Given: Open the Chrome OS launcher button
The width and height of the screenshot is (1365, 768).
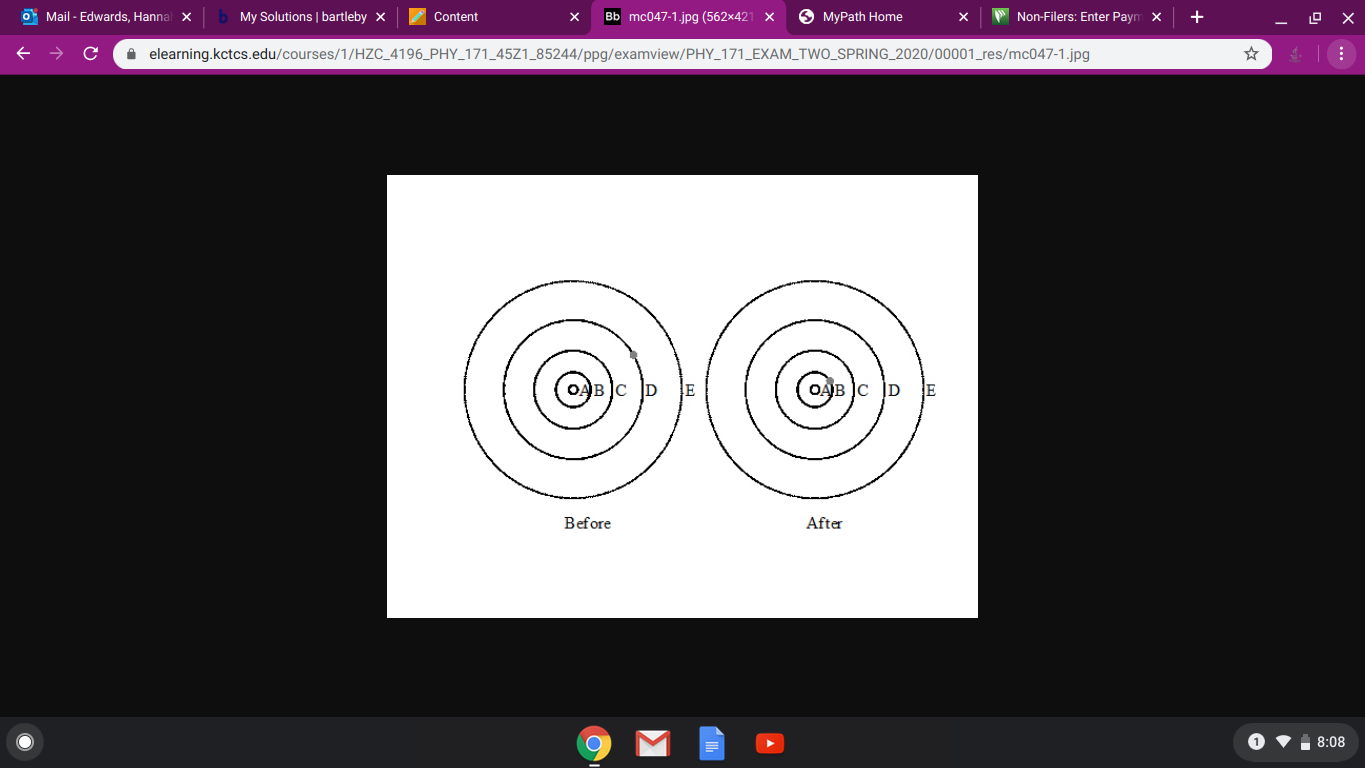Looking at the screenshot, I should [25, 742].
